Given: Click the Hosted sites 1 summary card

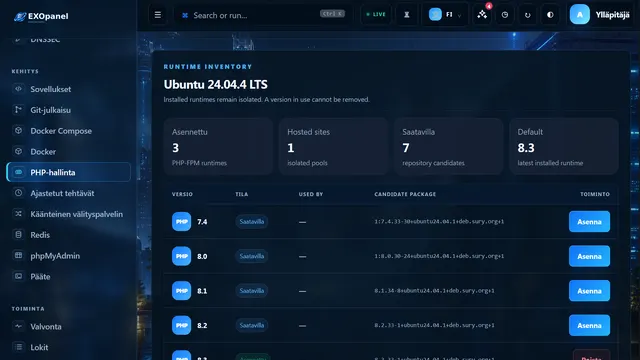Looking at the screenshot, I should pos(333,147).
